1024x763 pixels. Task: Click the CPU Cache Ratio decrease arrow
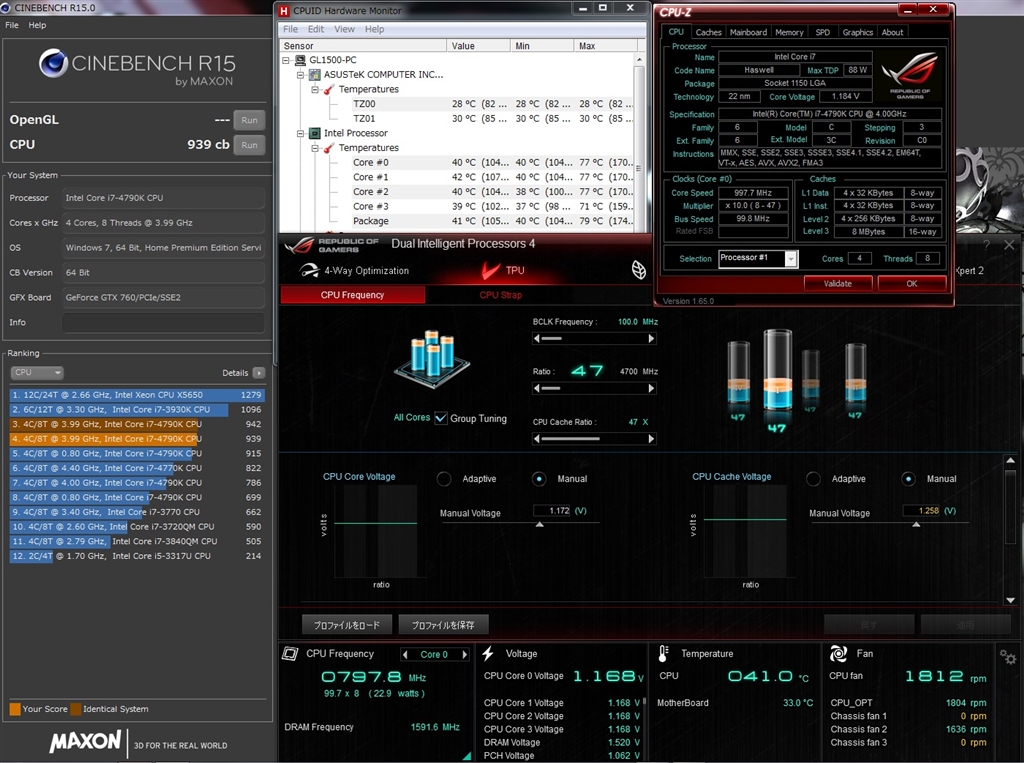(537, 439)
